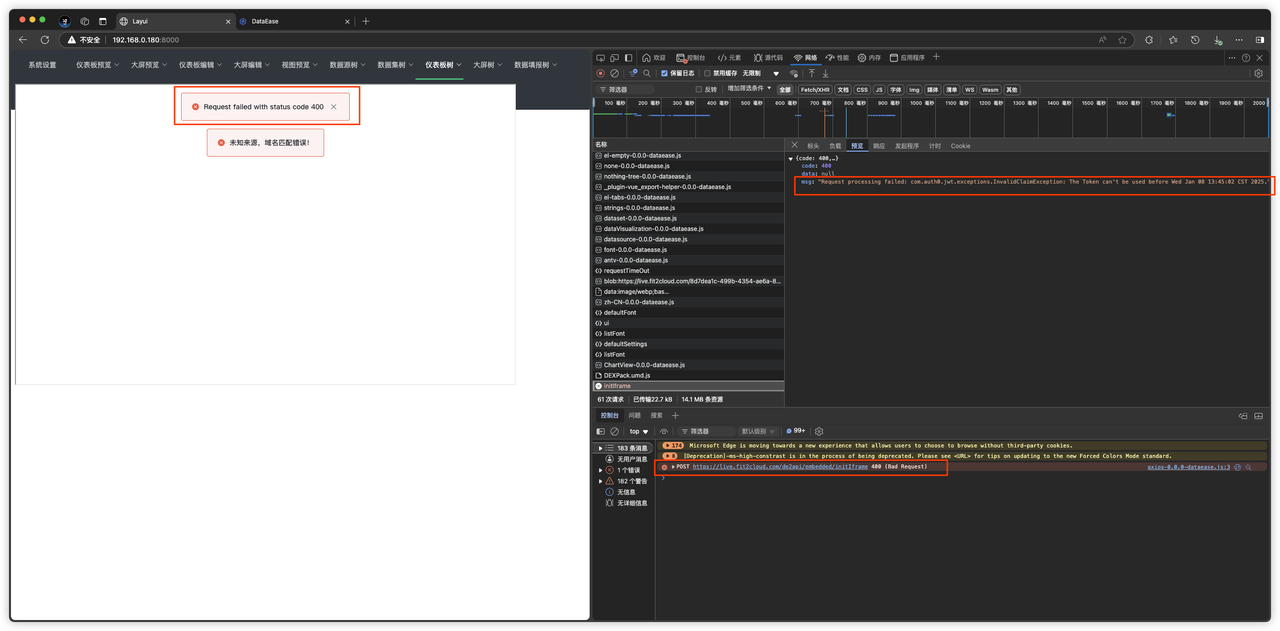Click the import HAR upload arrow

[812, 73]
